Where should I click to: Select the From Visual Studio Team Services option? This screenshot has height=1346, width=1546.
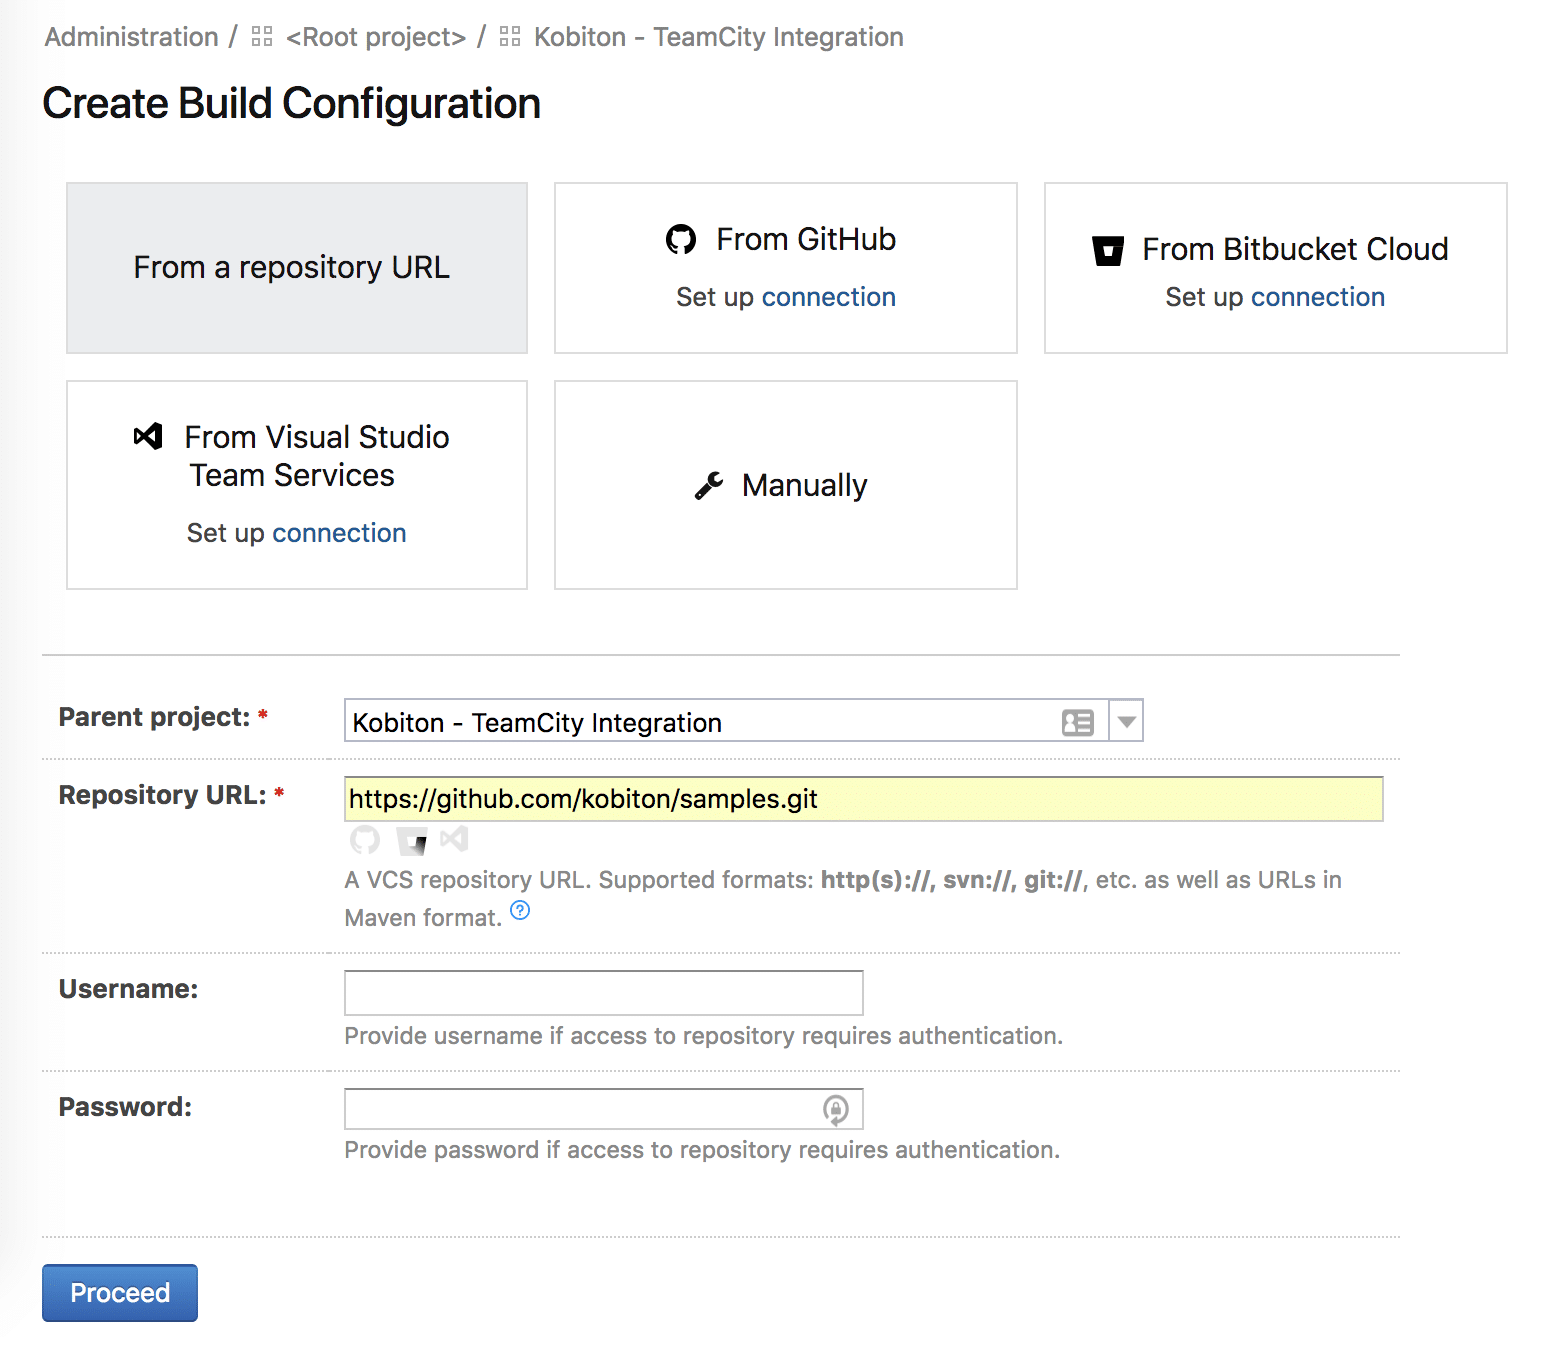click(297, 485)
